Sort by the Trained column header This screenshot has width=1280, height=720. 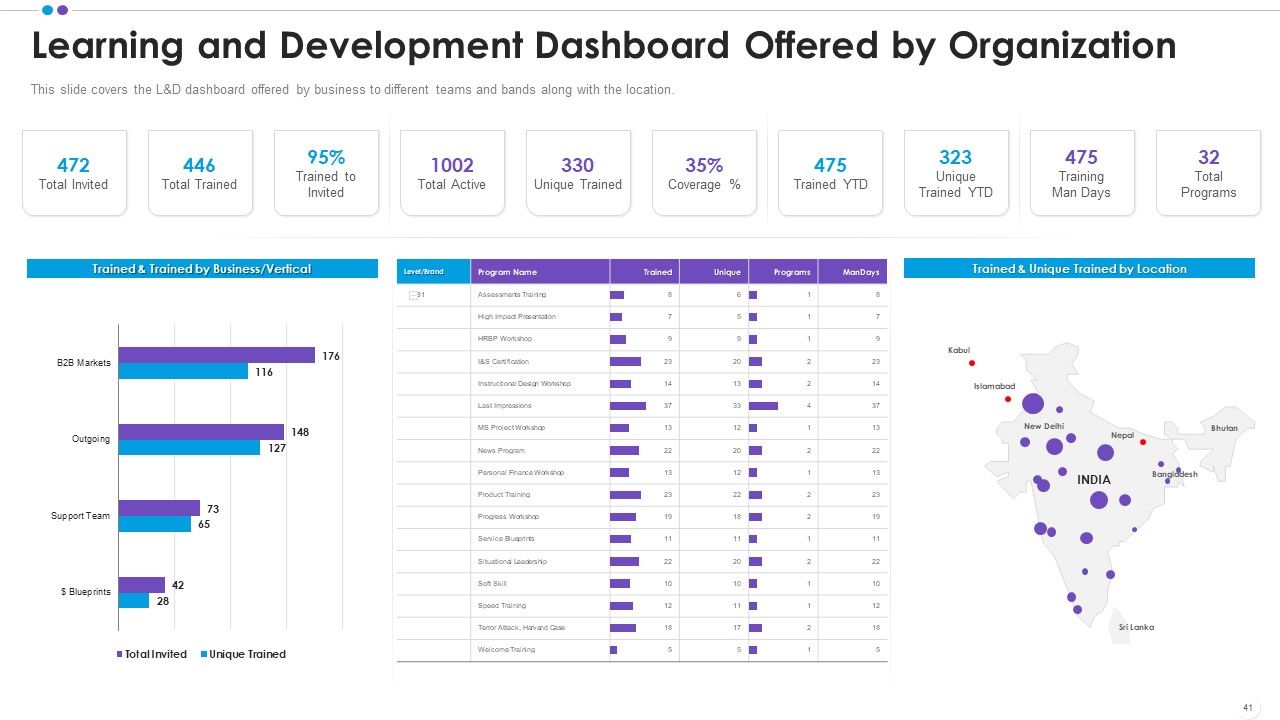645,272
